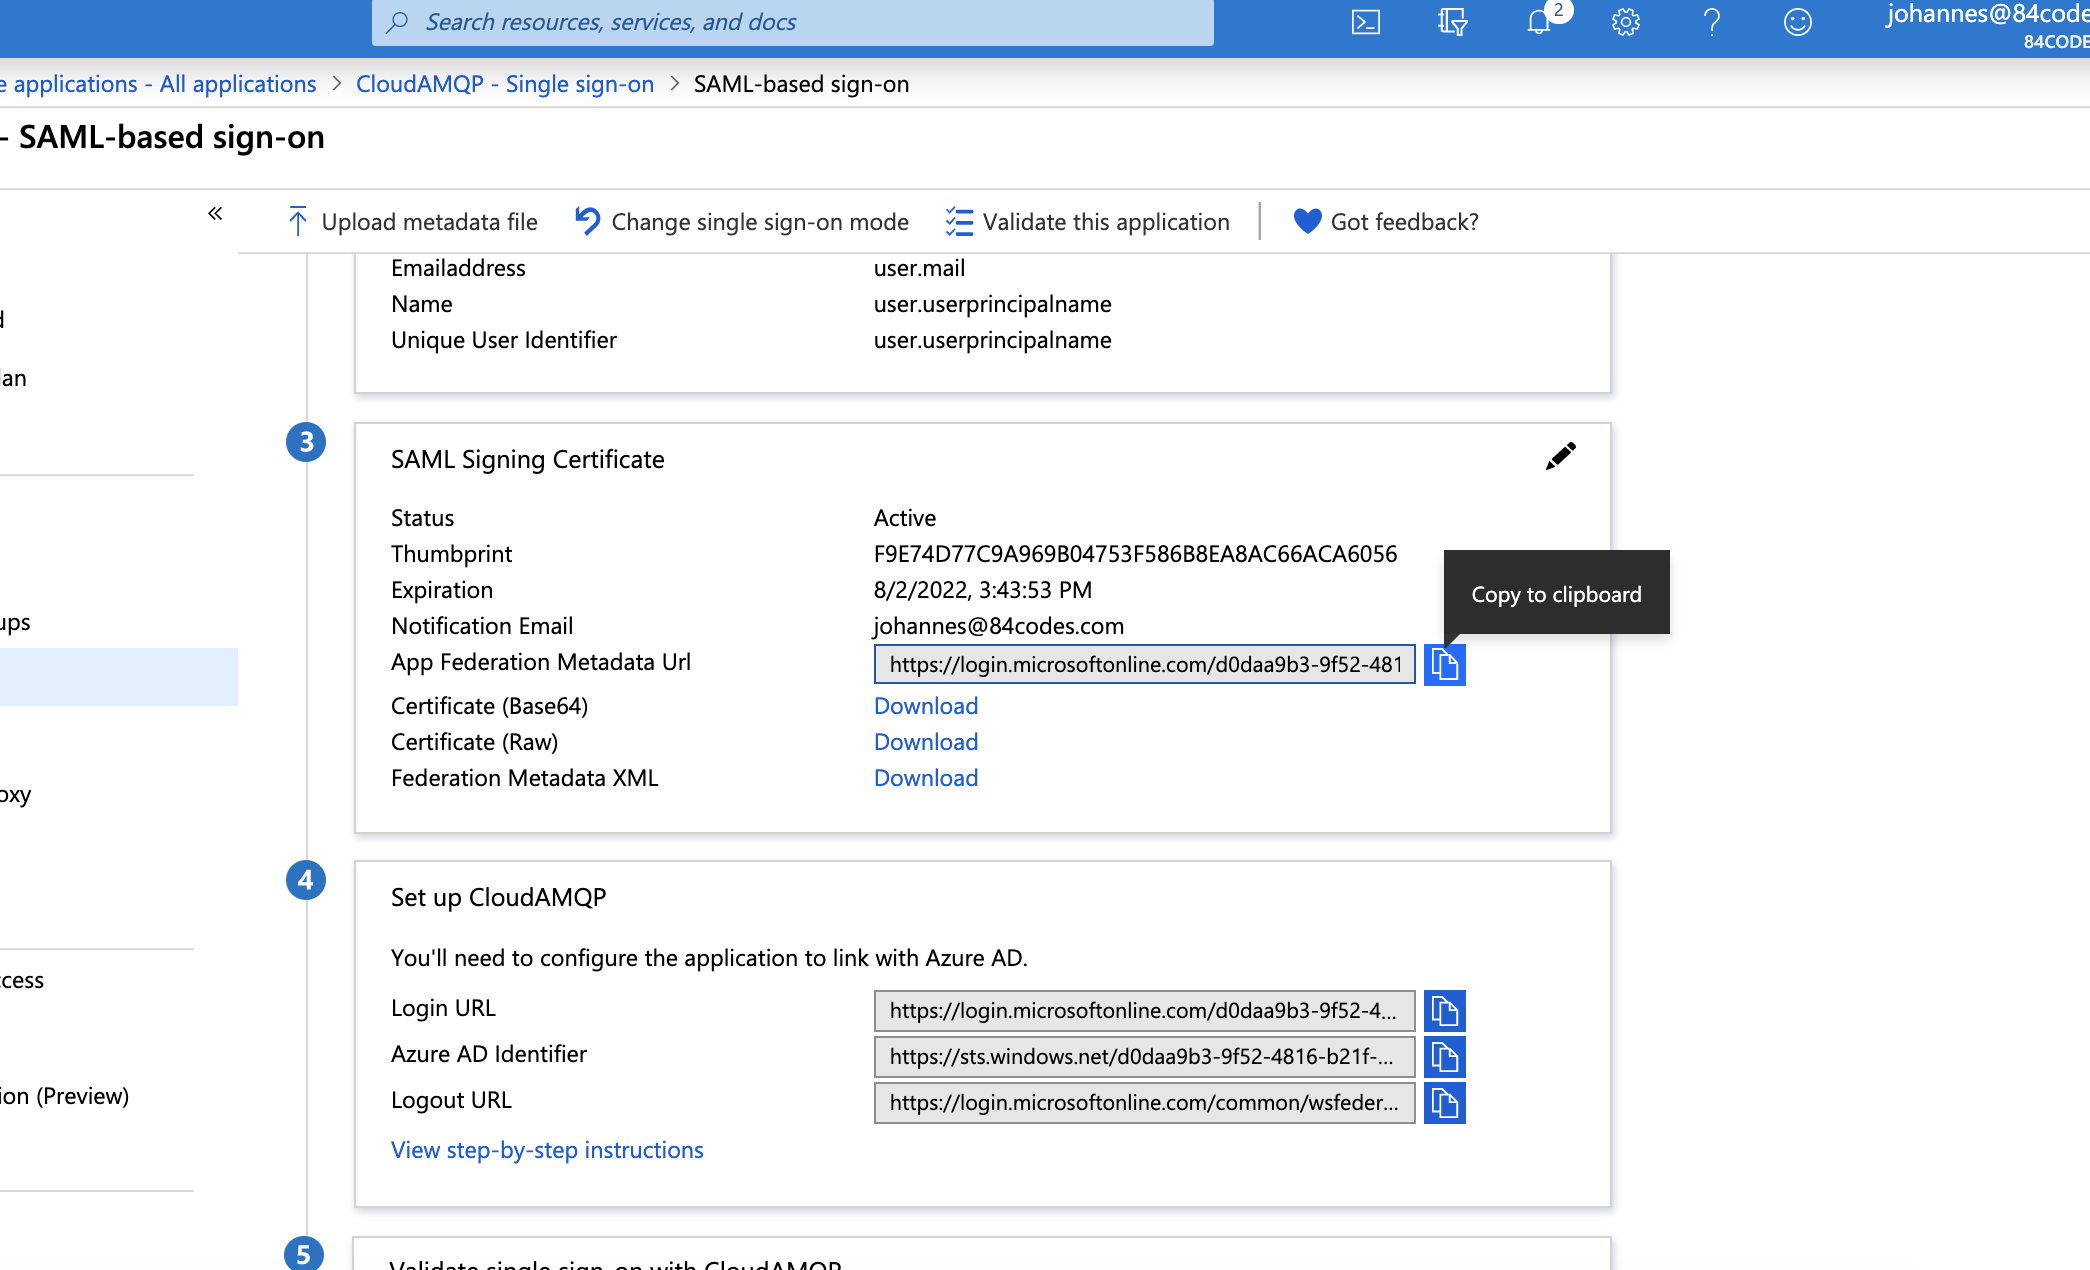Send feedback via the smiley icon
Screen dimensions: 2090x1270
tap(1798, 22)
